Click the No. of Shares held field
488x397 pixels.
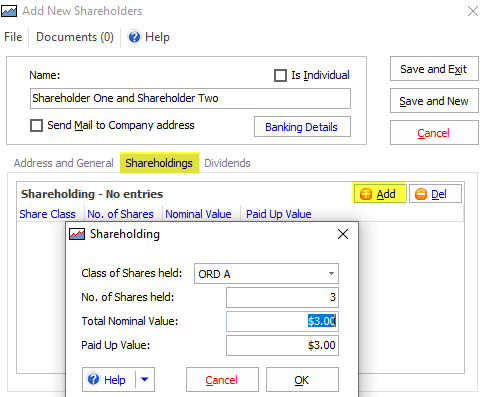[x=282, y=297]
